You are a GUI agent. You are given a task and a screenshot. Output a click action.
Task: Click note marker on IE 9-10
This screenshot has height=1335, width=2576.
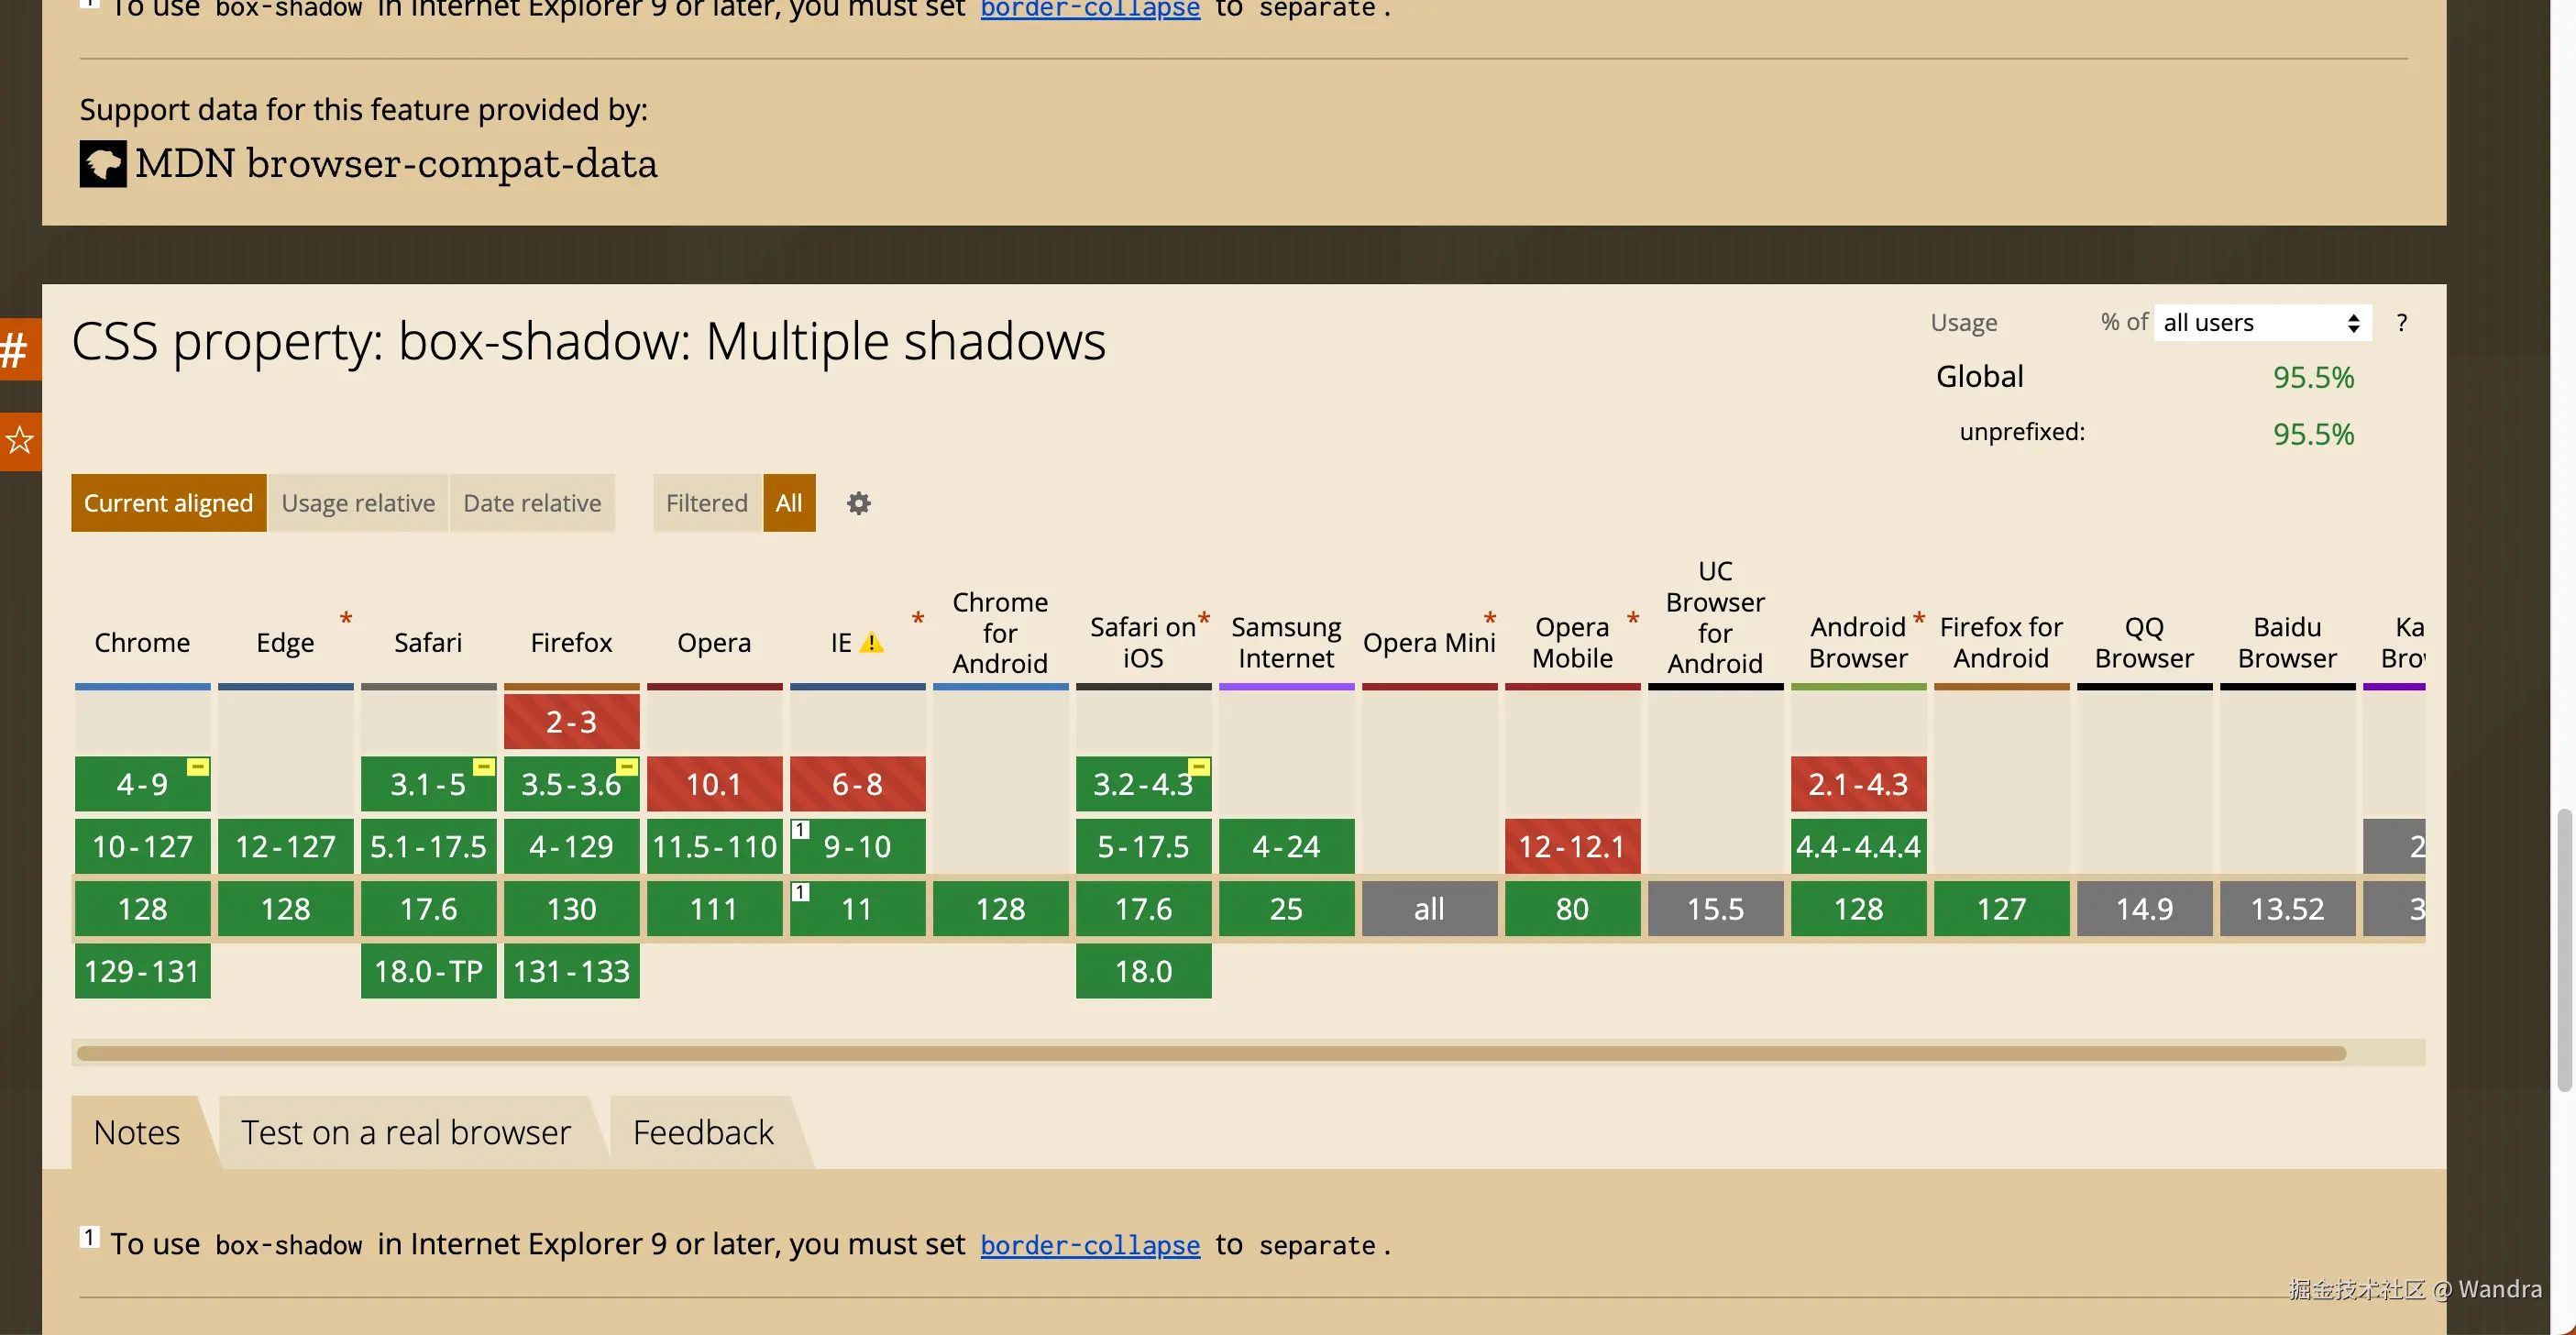click(800, 830)
